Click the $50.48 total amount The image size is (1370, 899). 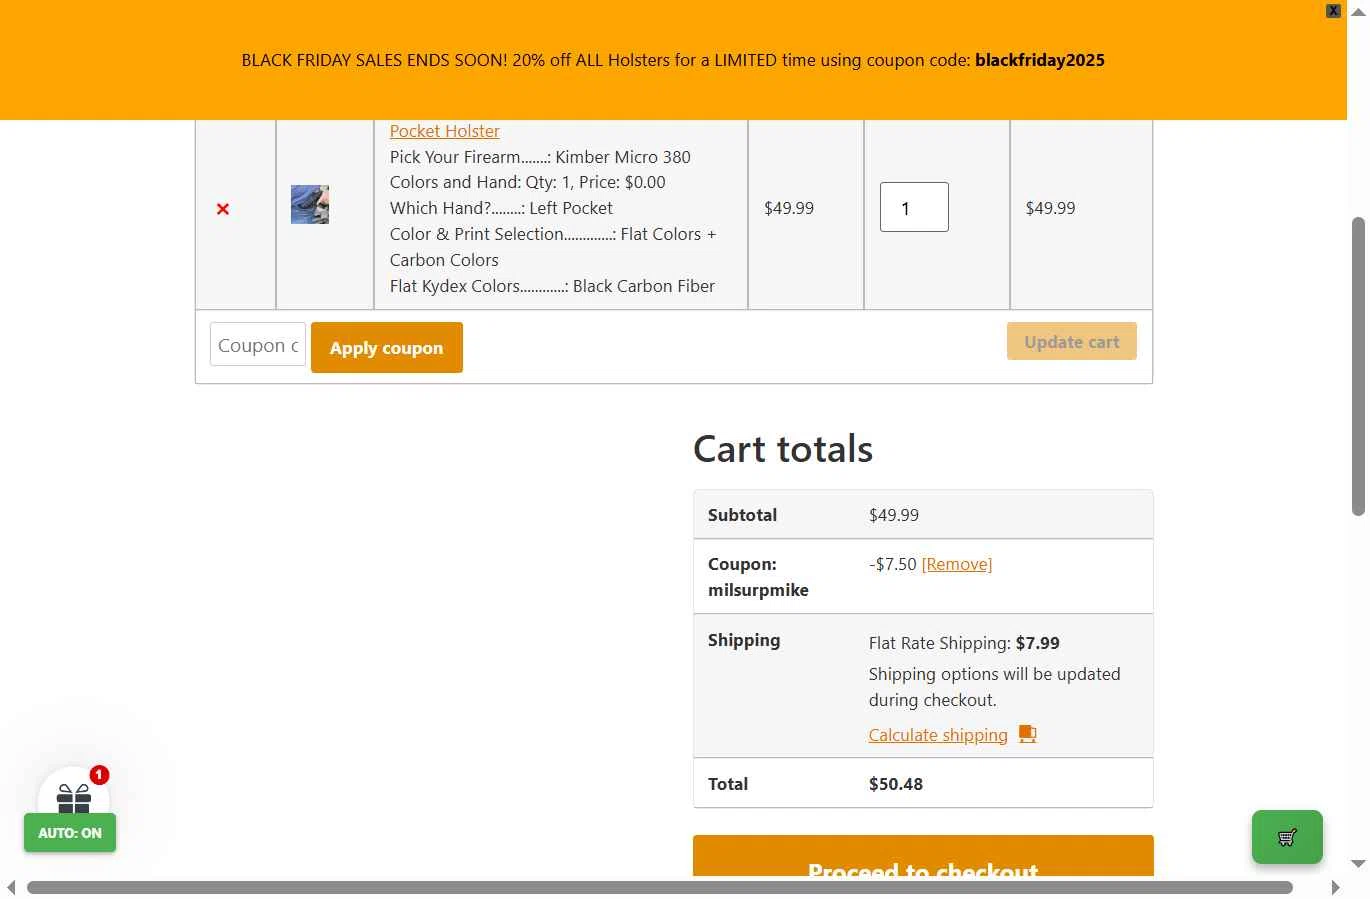point(896,784)
